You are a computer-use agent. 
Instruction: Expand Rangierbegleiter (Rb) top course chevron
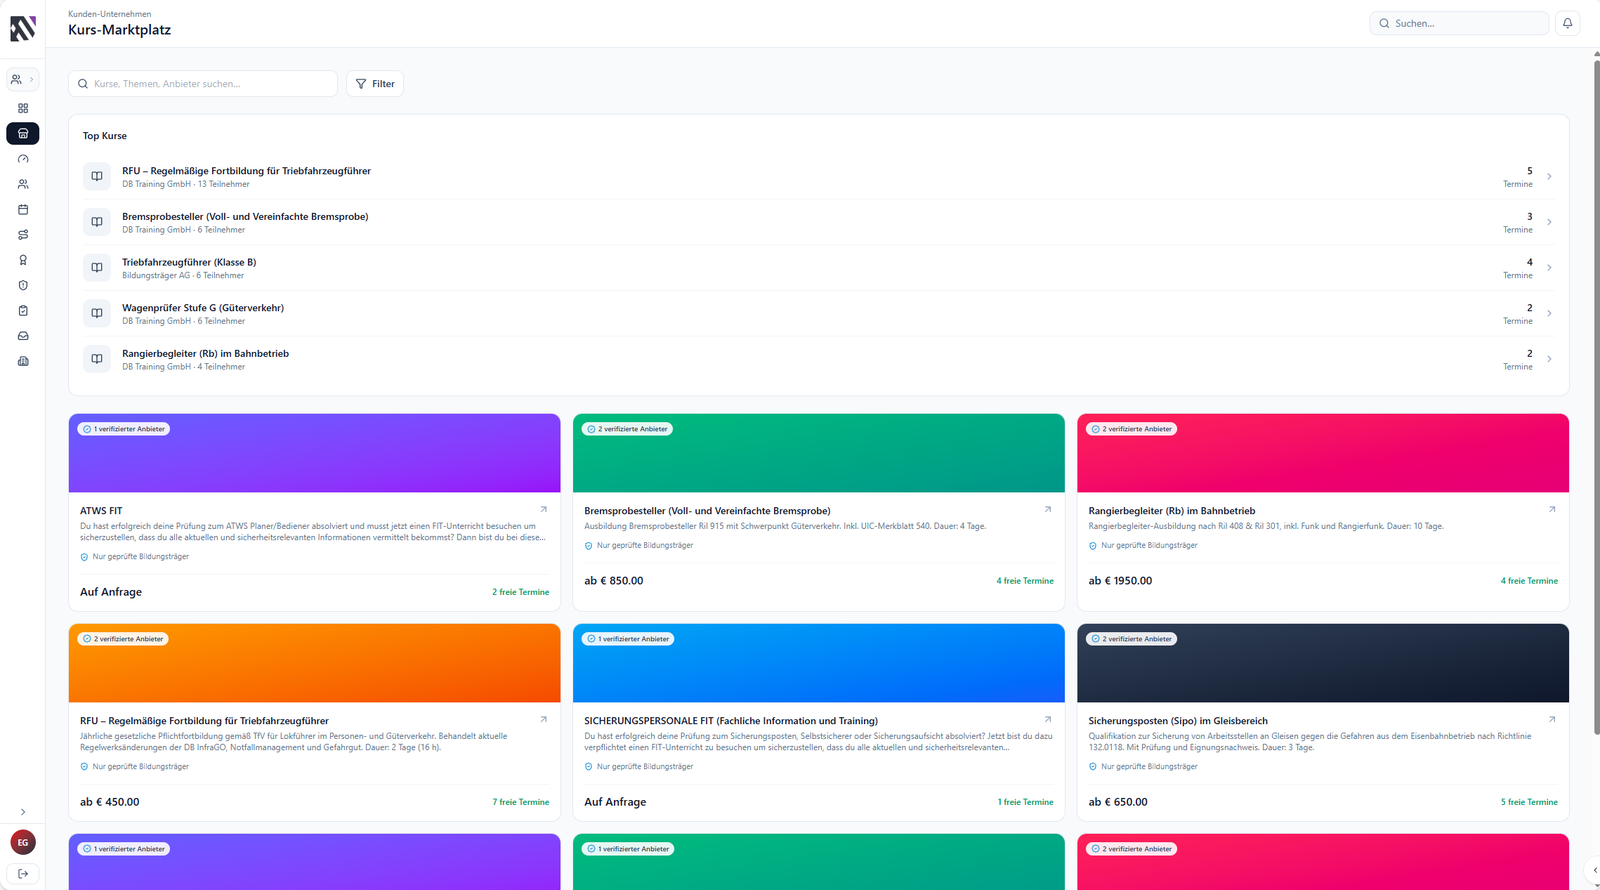[x=1549, y=359]
